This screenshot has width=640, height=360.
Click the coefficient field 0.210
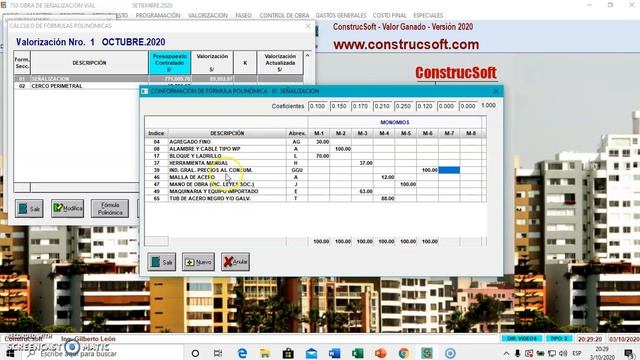[382, 106]
